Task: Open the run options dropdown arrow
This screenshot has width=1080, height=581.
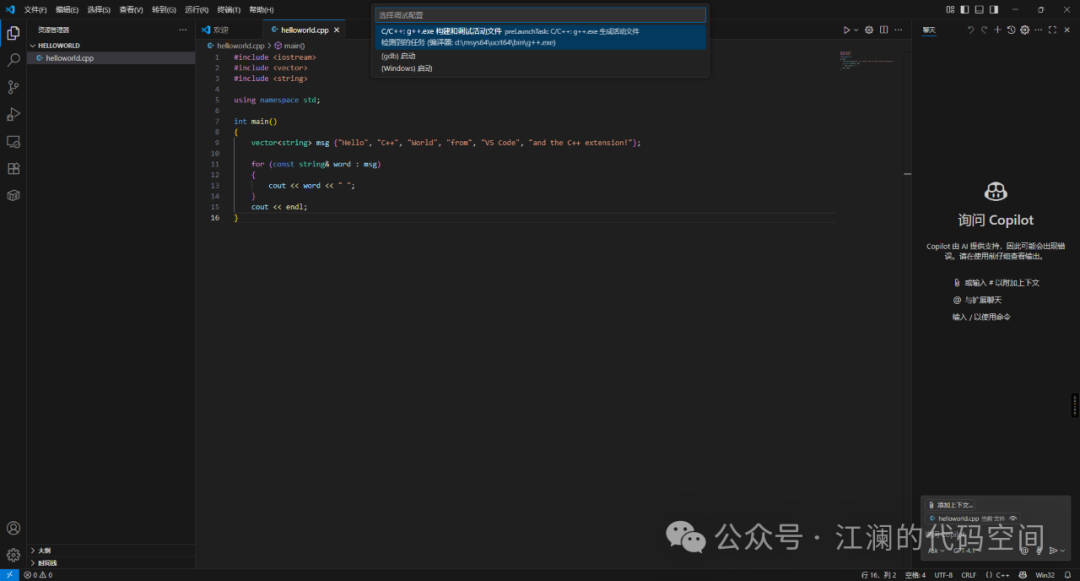Action: (x=856, y=30)
